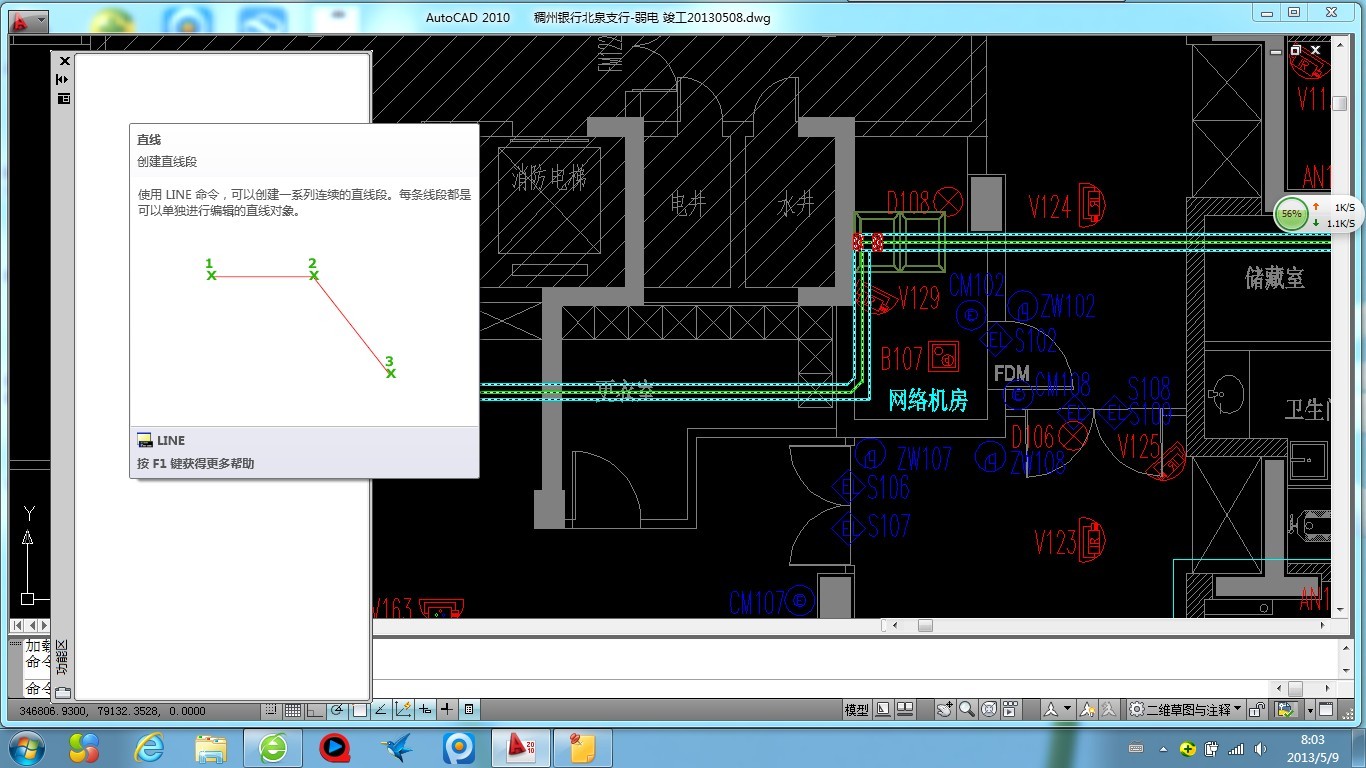This screenshot has height=768, width=1366.
Task: Open the SteeringWheels navigation tool
Action: coord(988,710)
